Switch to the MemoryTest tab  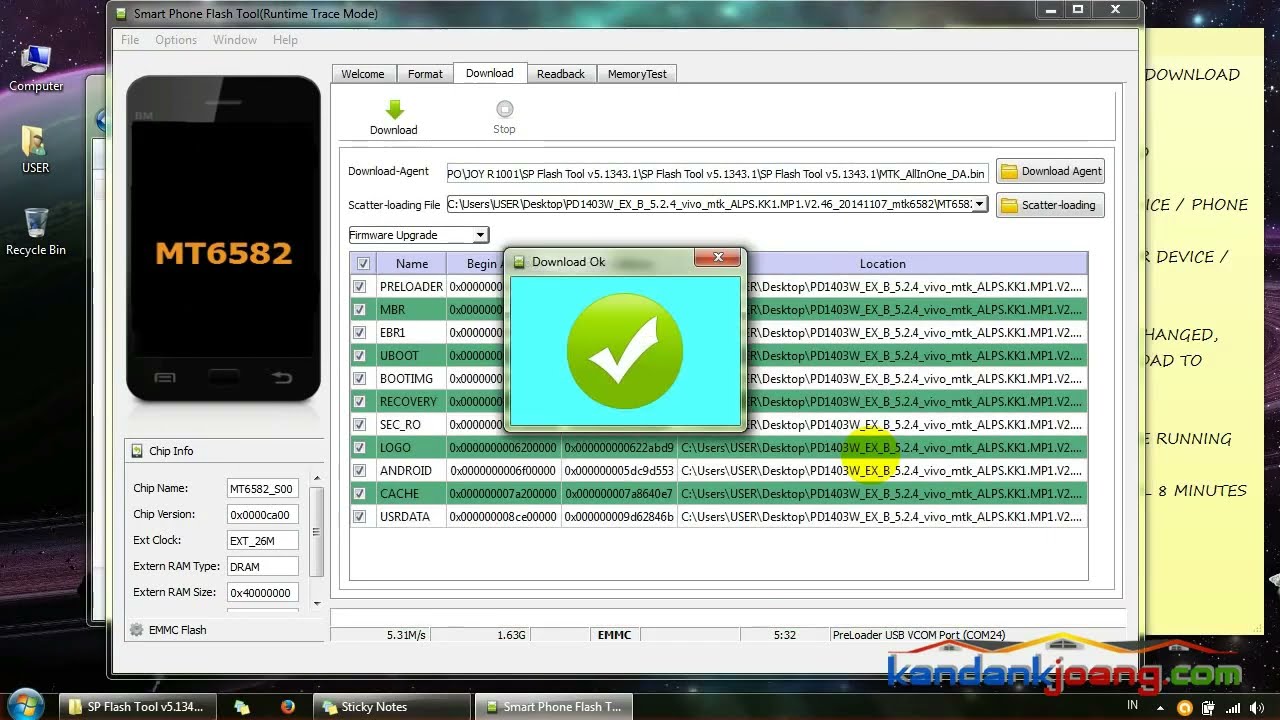point(637,74)
